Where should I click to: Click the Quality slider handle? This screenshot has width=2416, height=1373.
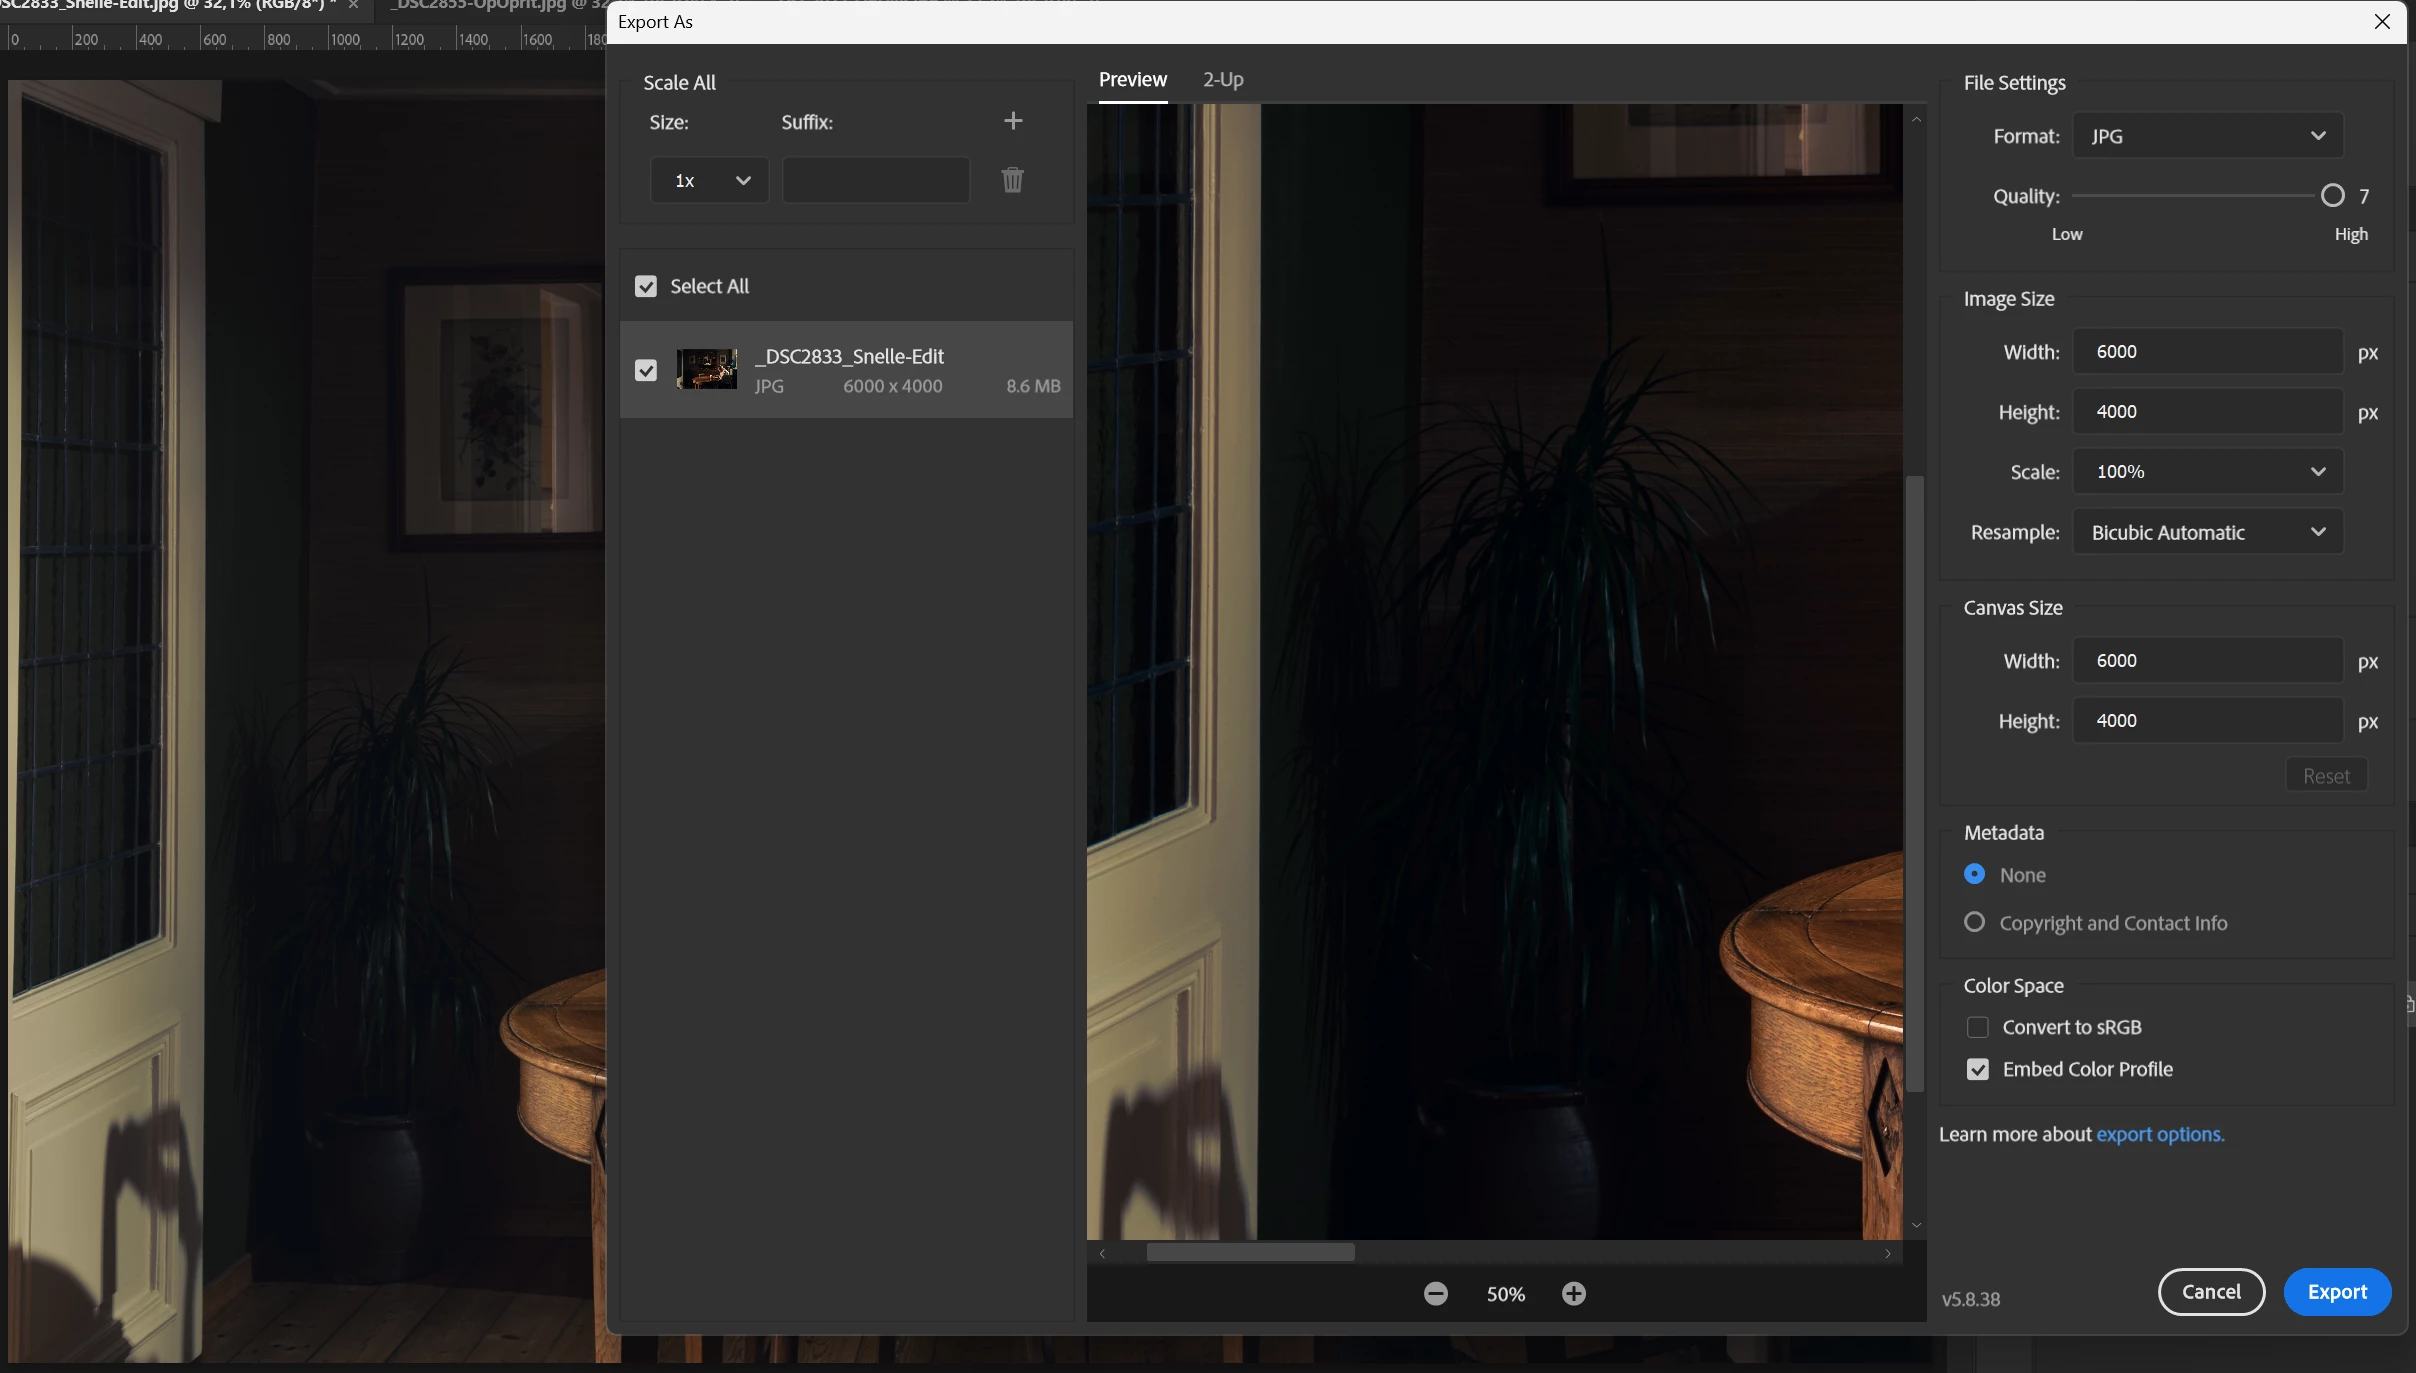click(2332, 196)
